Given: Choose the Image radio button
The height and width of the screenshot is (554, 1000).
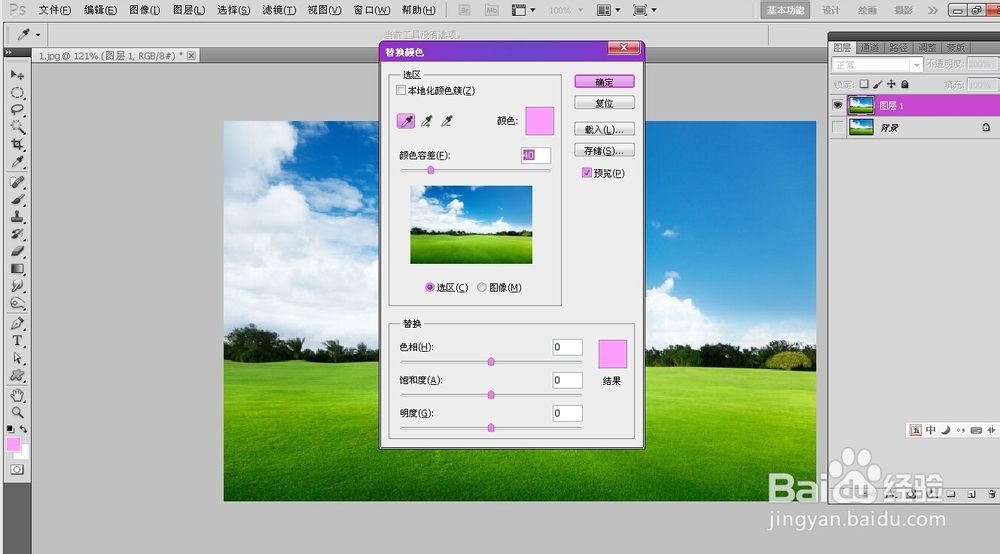Looking at the screenshot, I should point(482,288).
